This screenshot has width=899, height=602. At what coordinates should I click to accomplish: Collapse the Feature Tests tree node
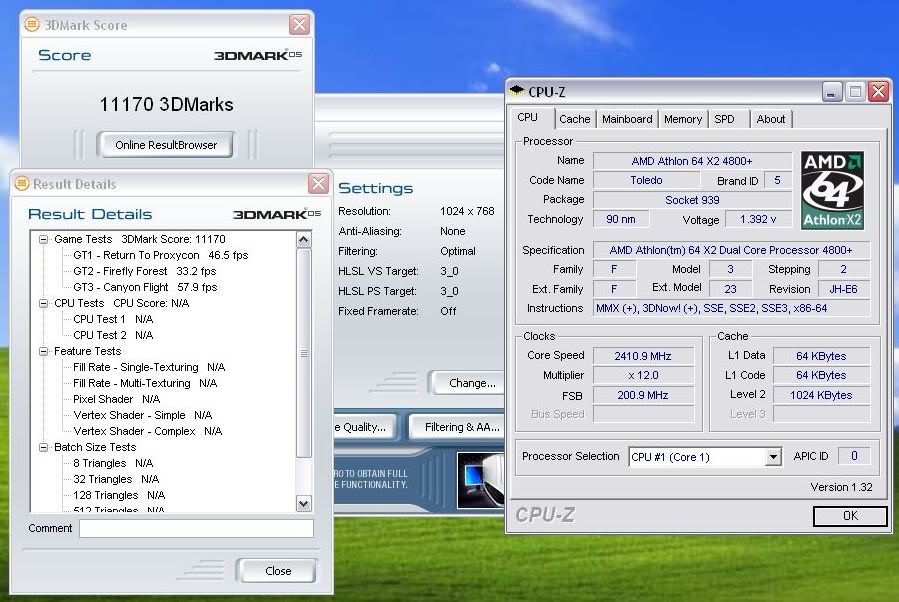(x=44, y=351)
